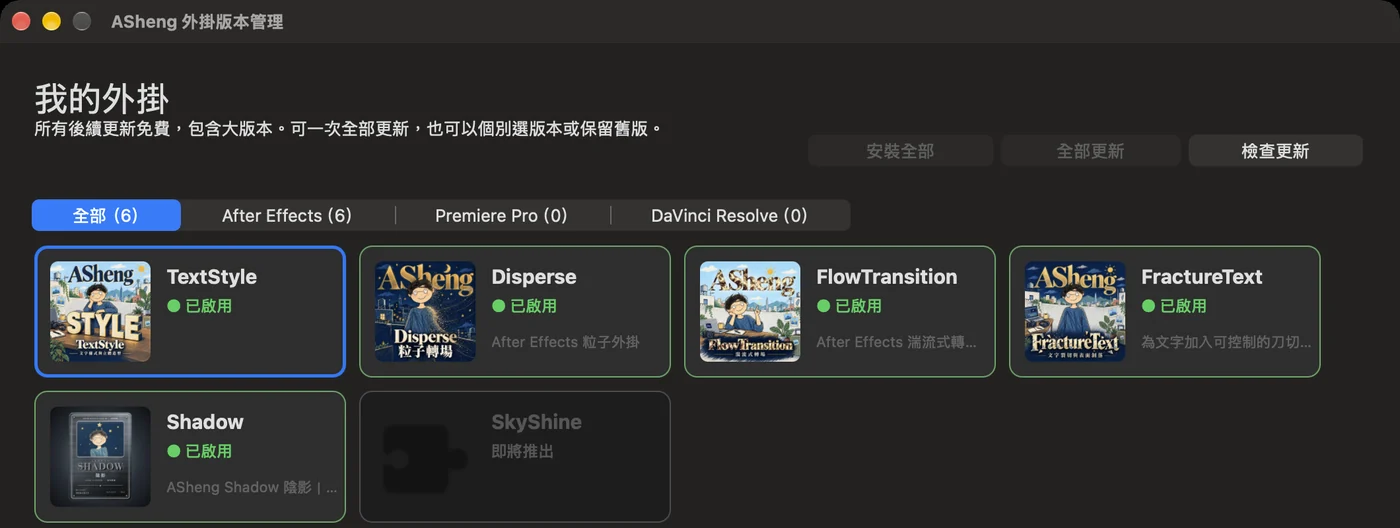Image resolution: width=1400 pixels, height=528 pixels.
Task: Click the 檢查更新 button
Action: pyautogui.click(x=1275, y=151)
